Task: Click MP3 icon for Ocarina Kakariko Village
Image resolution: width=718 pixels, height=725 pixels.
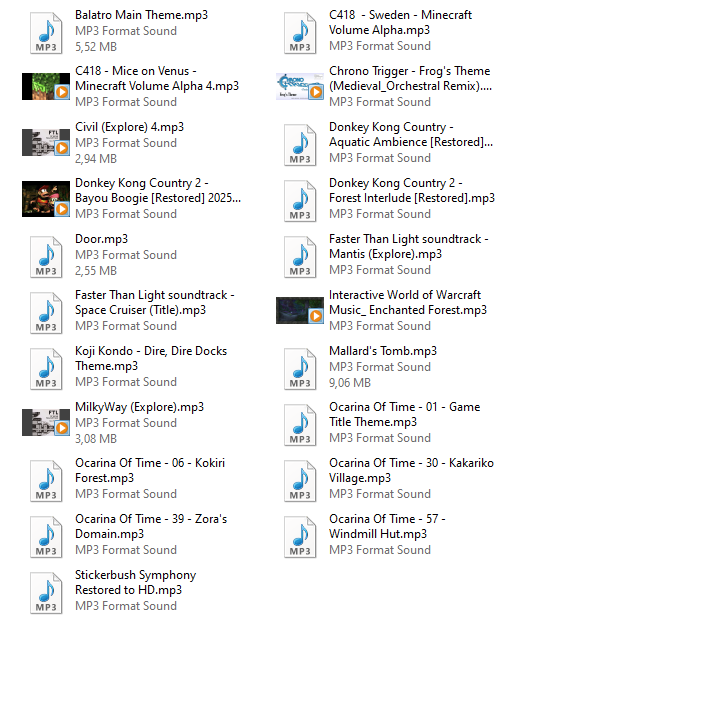Action: pyautogui.click(x=300, y=480)
